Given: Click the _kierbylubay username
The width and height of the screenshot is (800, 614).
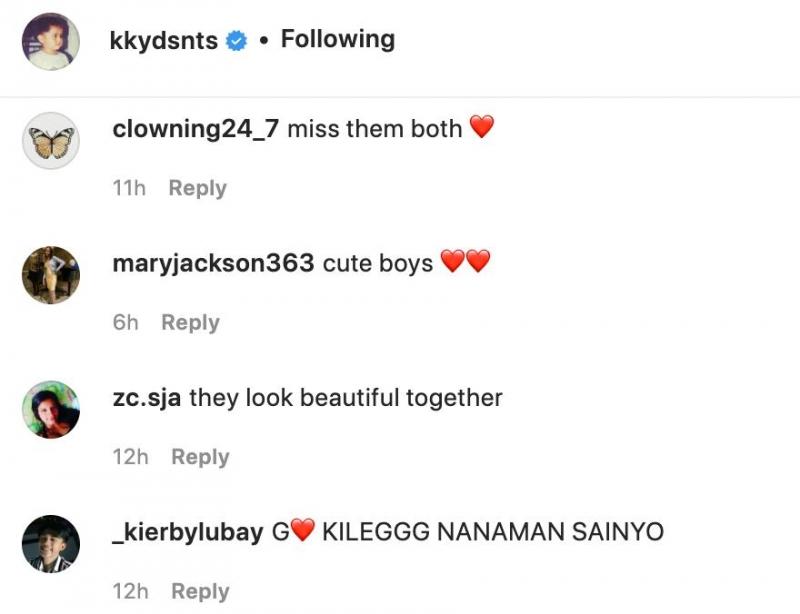Looking at the screenshot, I should [188, 532].
